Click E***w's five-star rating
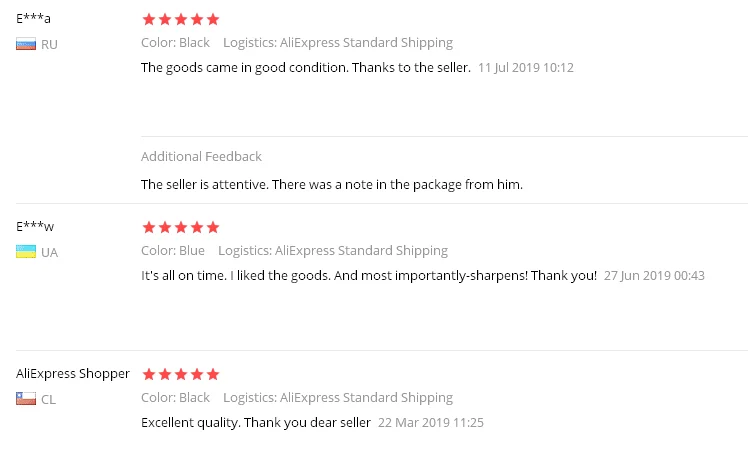The width and height of the screenshot is (748, 465). (x=181, y=227)
